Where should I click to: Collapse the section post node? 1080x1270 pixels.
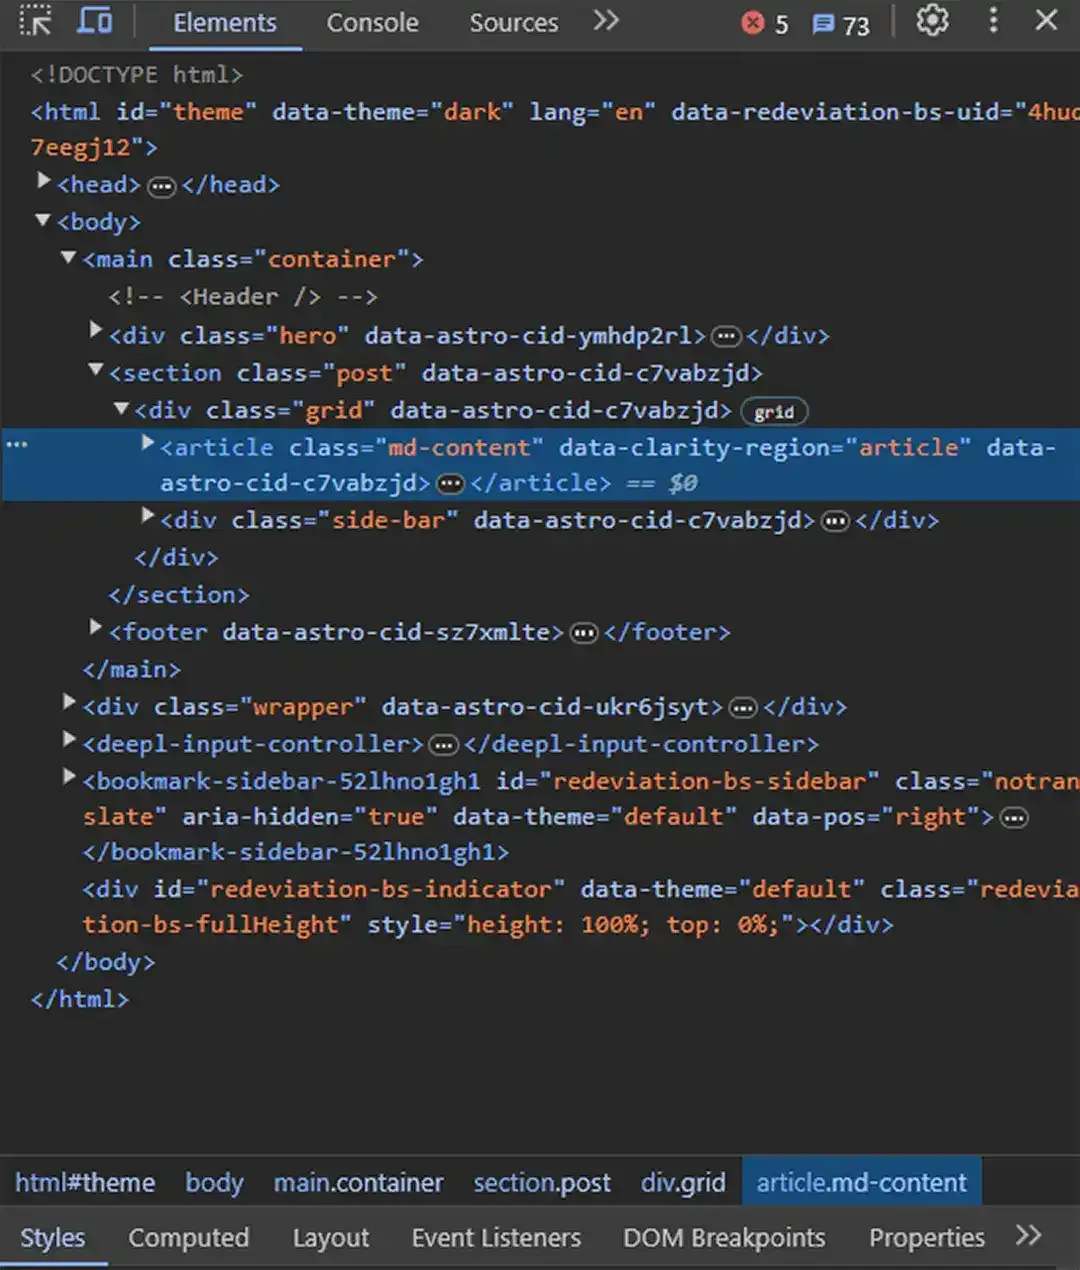click(x=96, y=371)
